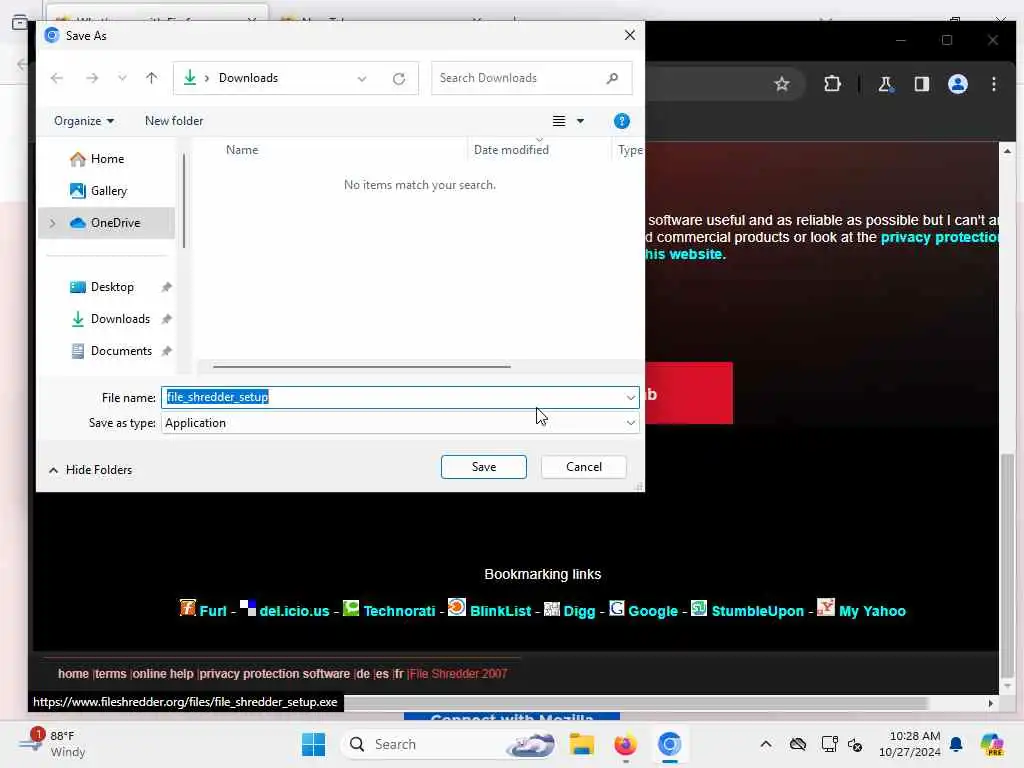Viewport: 1024px width, 768px height.
Task: Sort by Date modified column
Action: [x=511, y=150]
